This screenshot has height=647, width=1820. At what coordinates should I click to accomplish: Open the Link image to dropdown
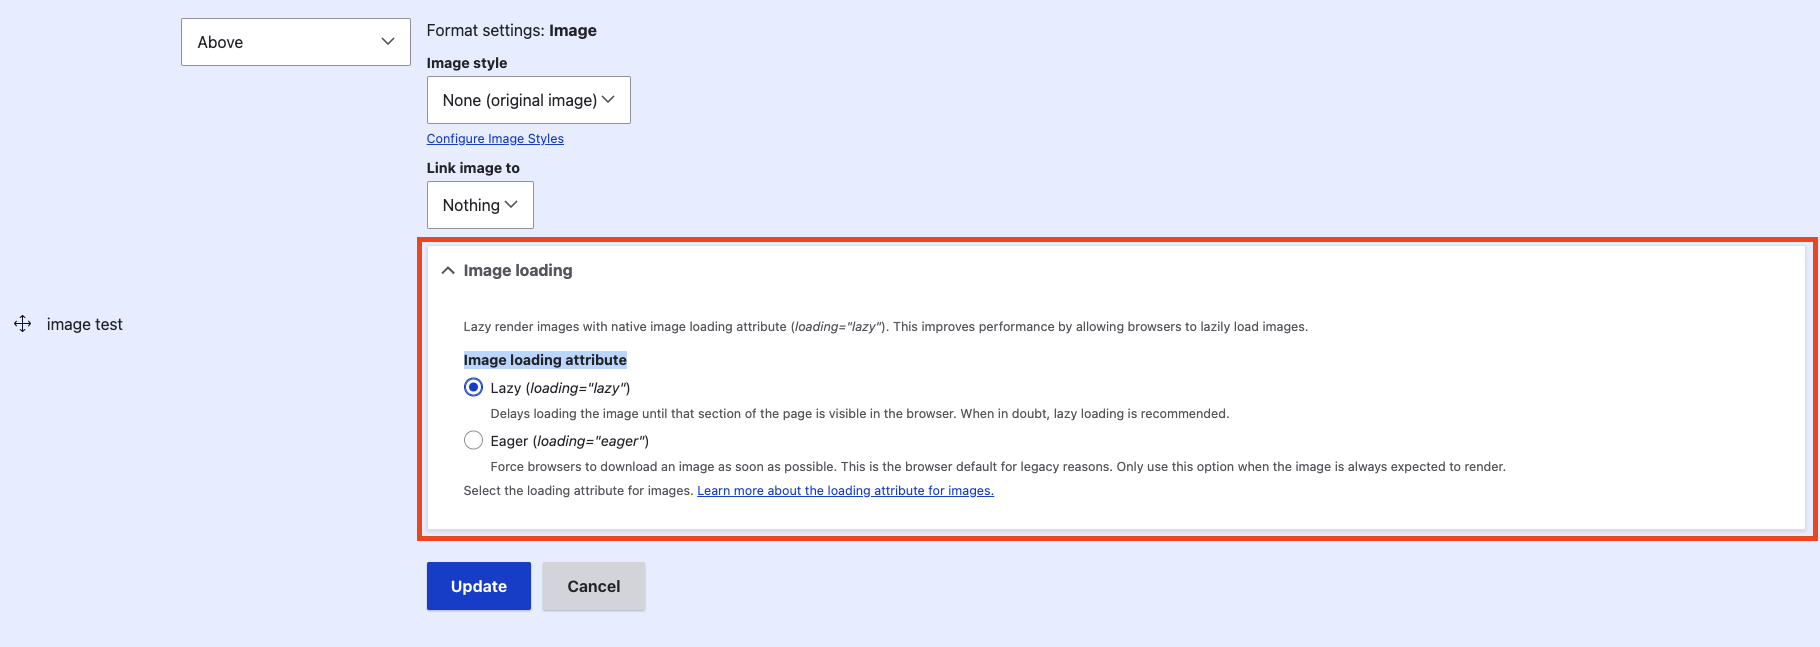click(480, 205)
